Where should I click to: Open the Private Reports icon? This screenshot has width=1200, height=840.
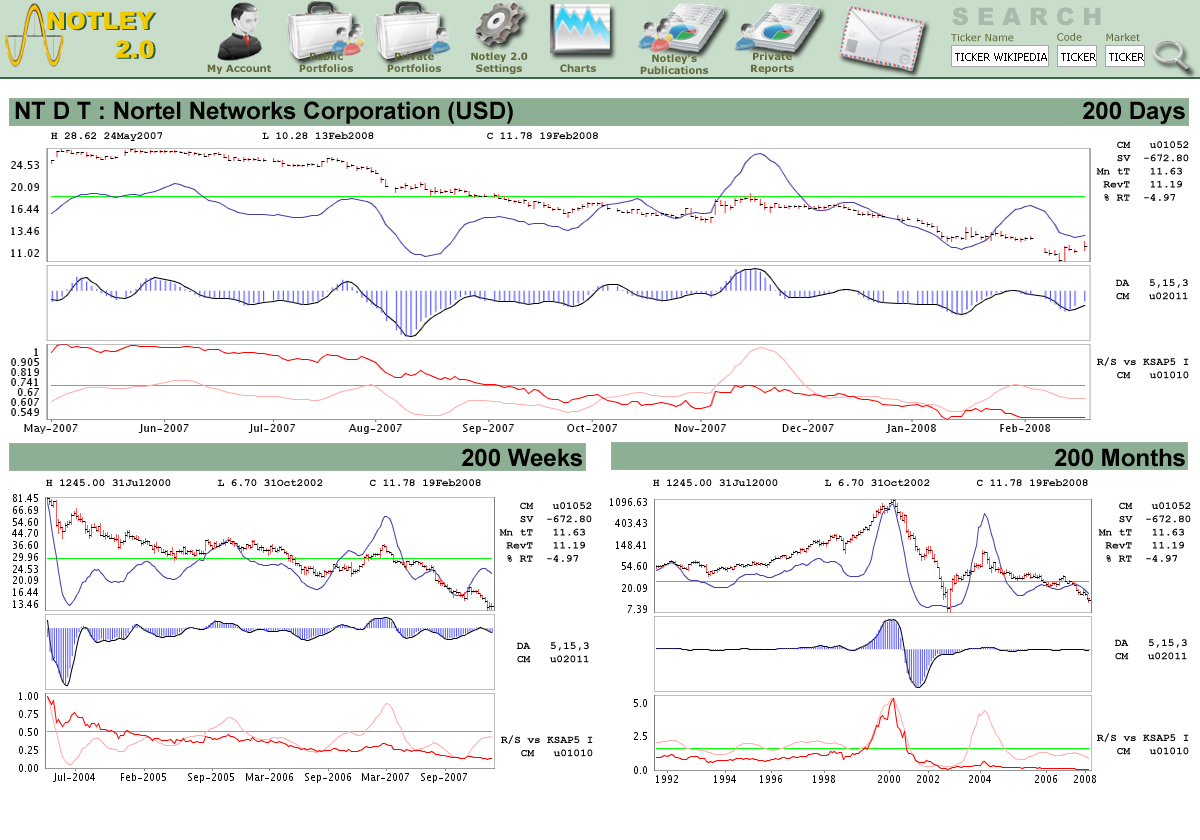(771, 38)
